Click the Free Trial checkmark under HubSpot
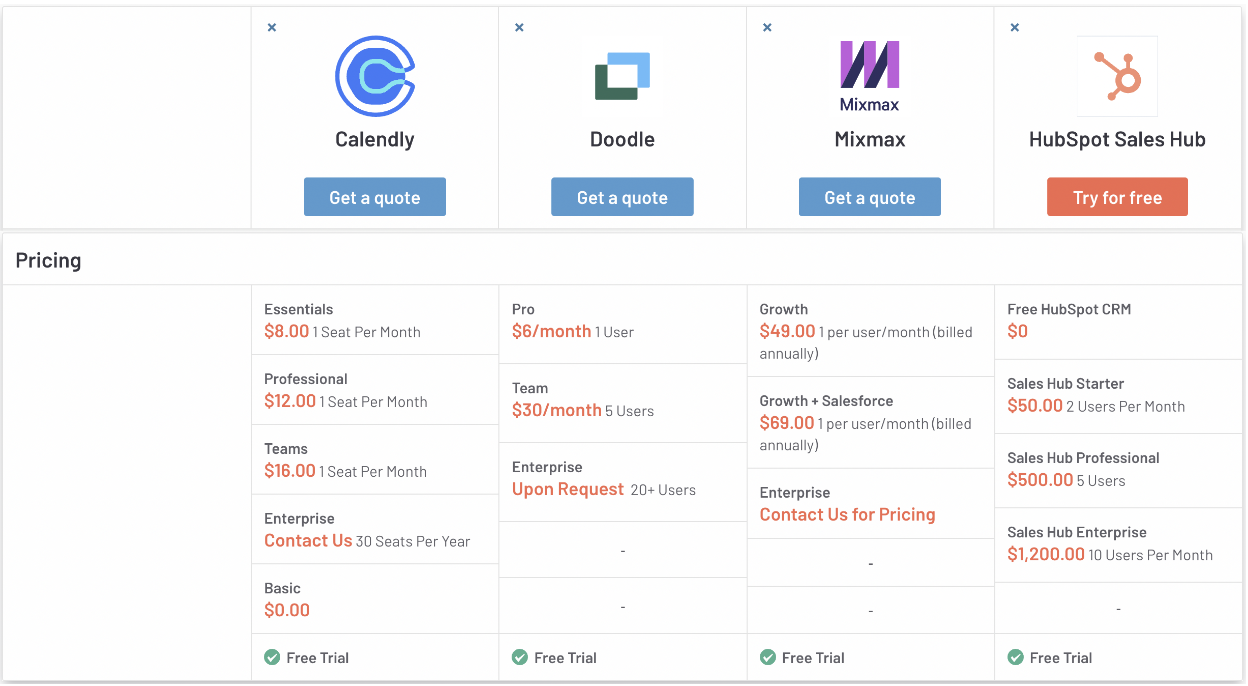 tap(1015, 657)
